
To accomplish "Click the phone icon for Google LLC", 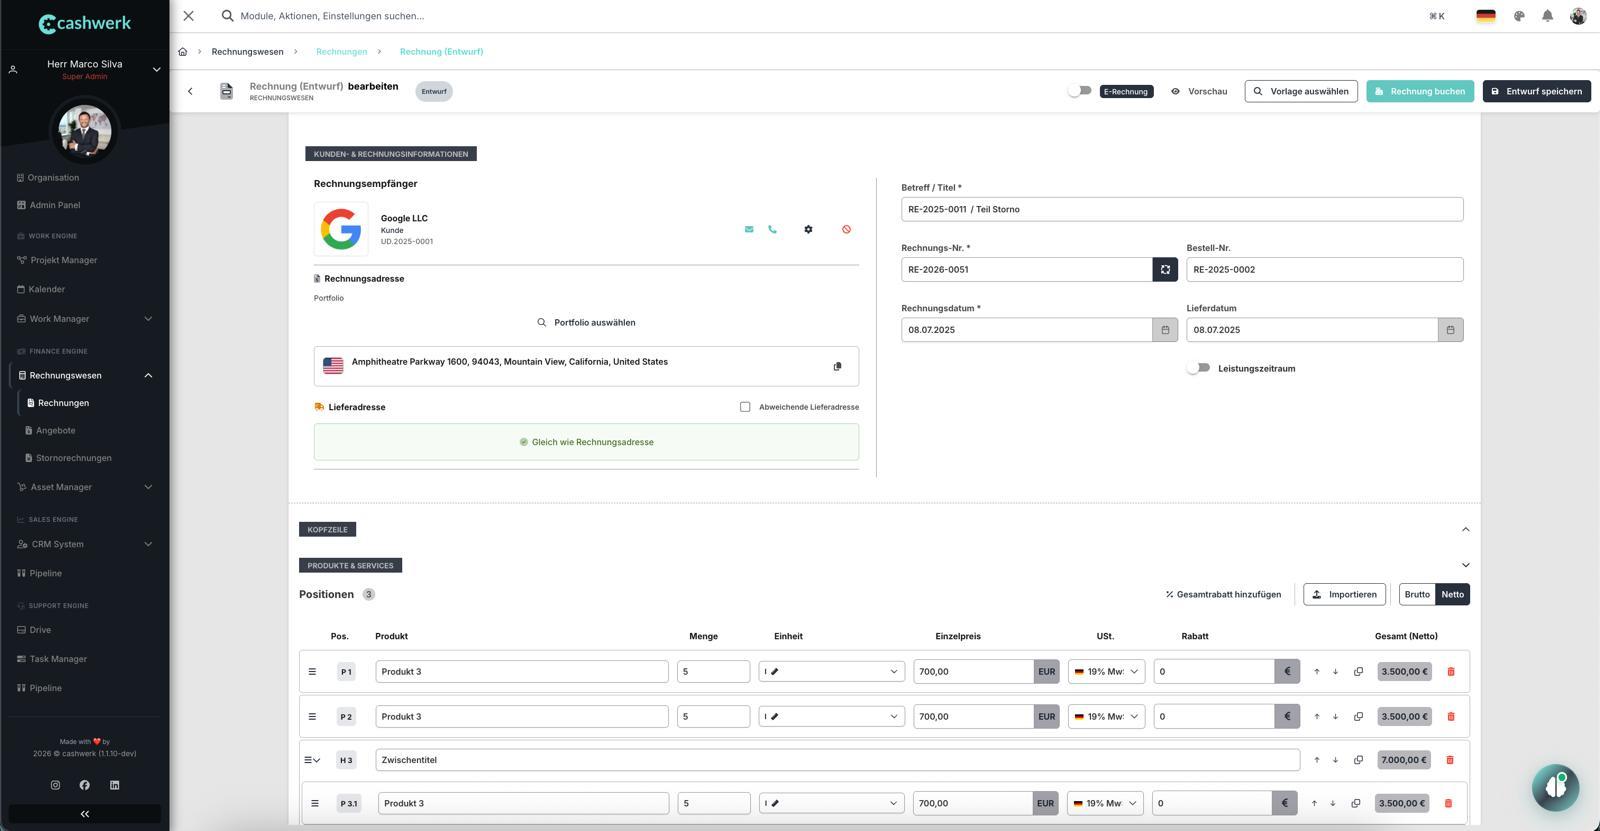I will (772, 229).
